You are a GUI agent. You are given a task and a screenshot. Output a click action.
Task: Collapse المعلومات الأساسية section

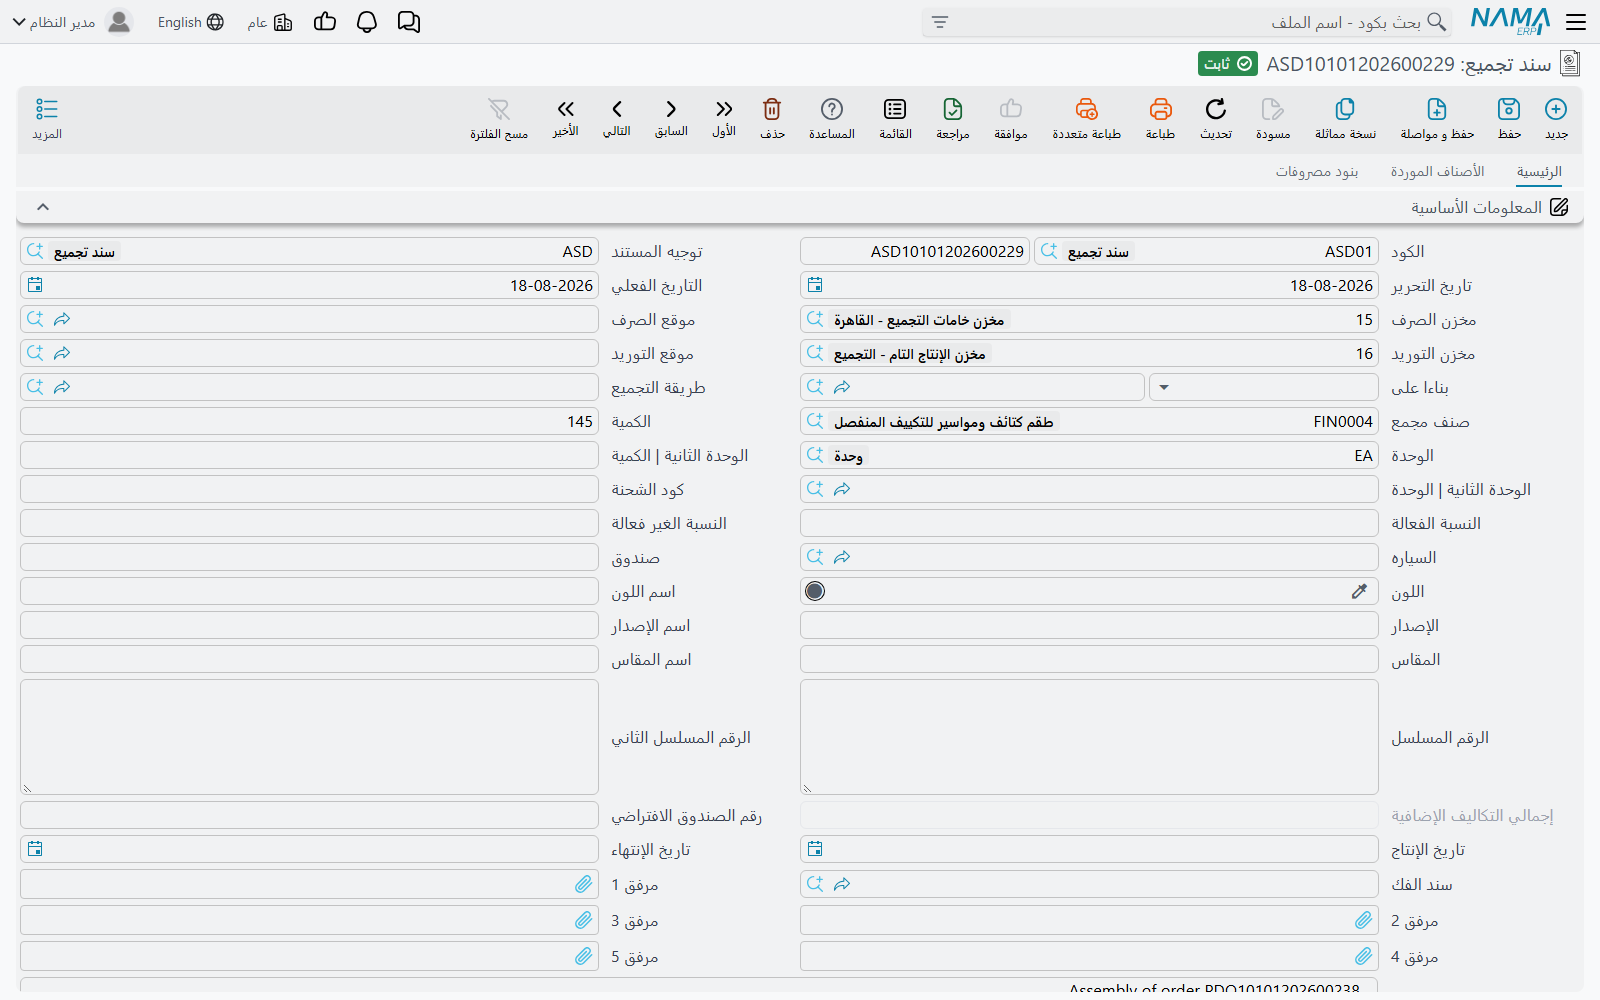[43, 207]
